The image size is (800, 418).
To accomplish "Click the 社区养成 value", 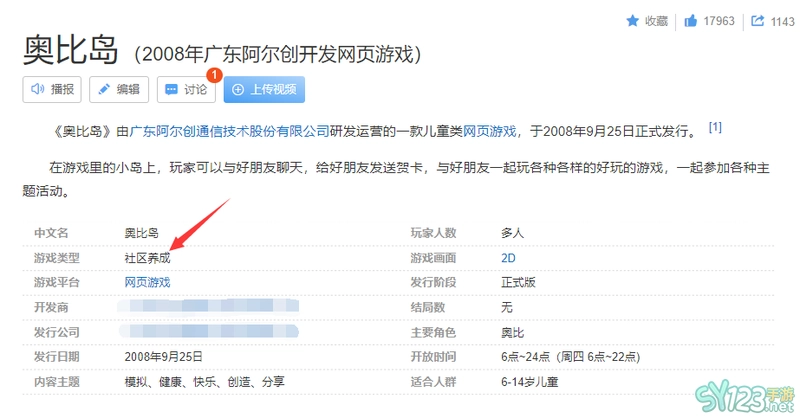I will click(x=147, y=258).
